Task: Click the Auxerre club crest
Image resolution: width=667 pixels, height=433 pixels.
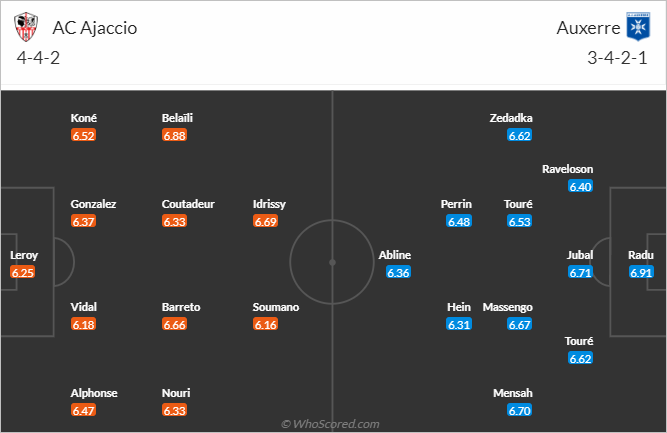Action: click(638, 26)
